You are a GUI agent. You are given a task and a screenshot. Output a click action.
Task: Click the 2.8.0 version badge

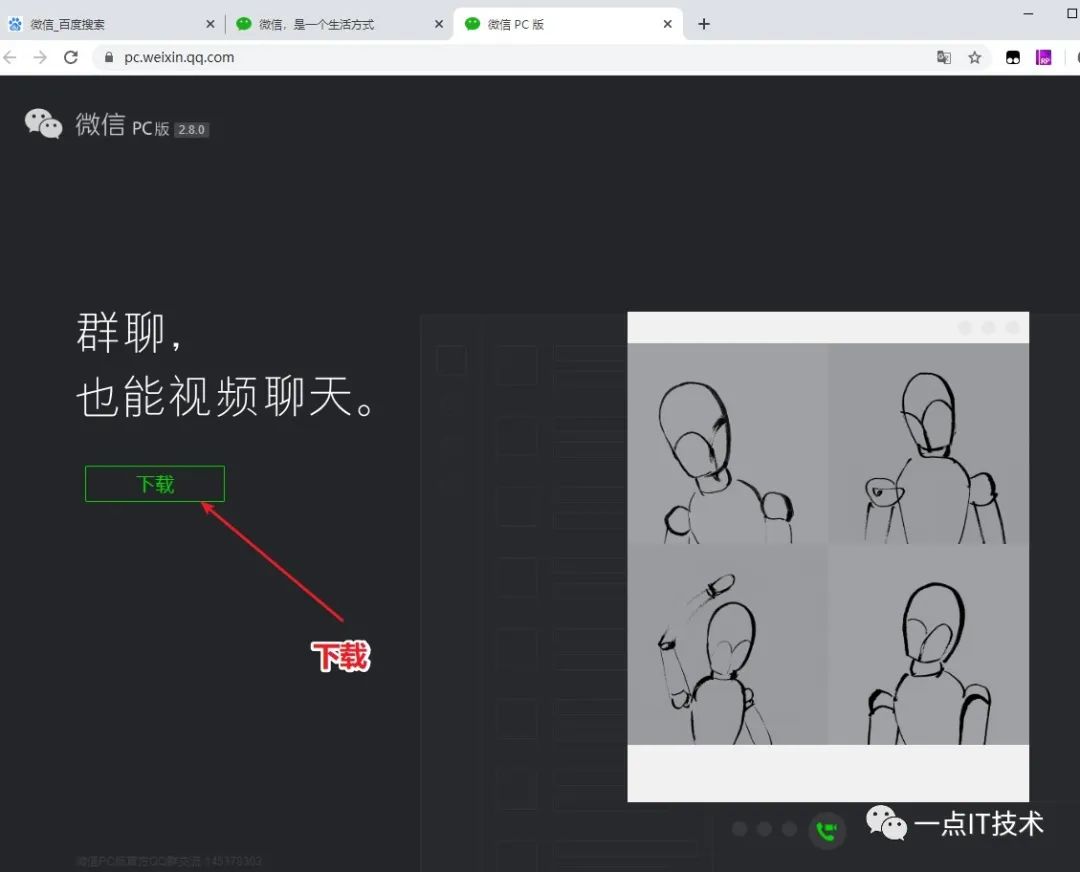point(190,129)
